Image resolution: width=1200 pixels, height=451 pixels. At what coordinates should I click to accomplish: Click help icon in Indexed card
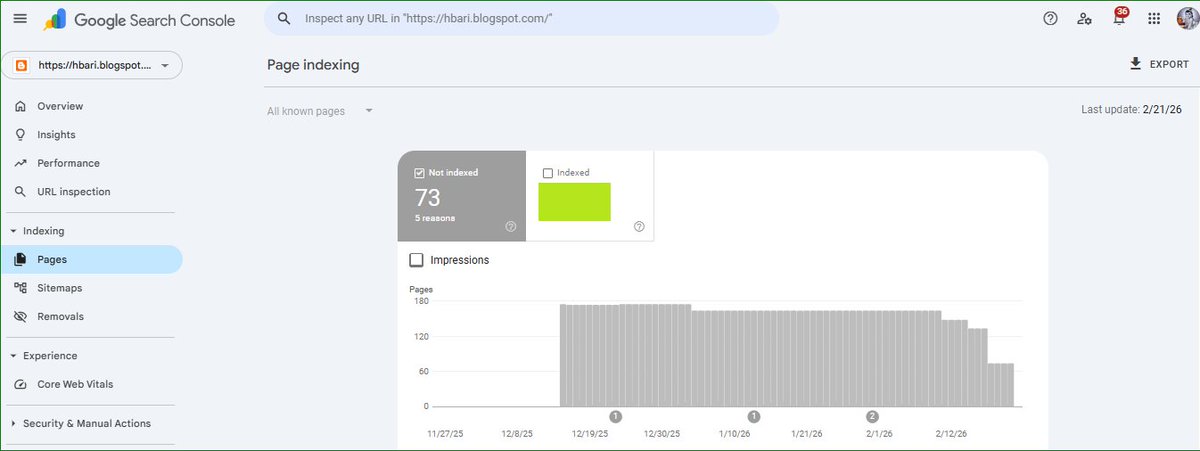coord(639,227)
